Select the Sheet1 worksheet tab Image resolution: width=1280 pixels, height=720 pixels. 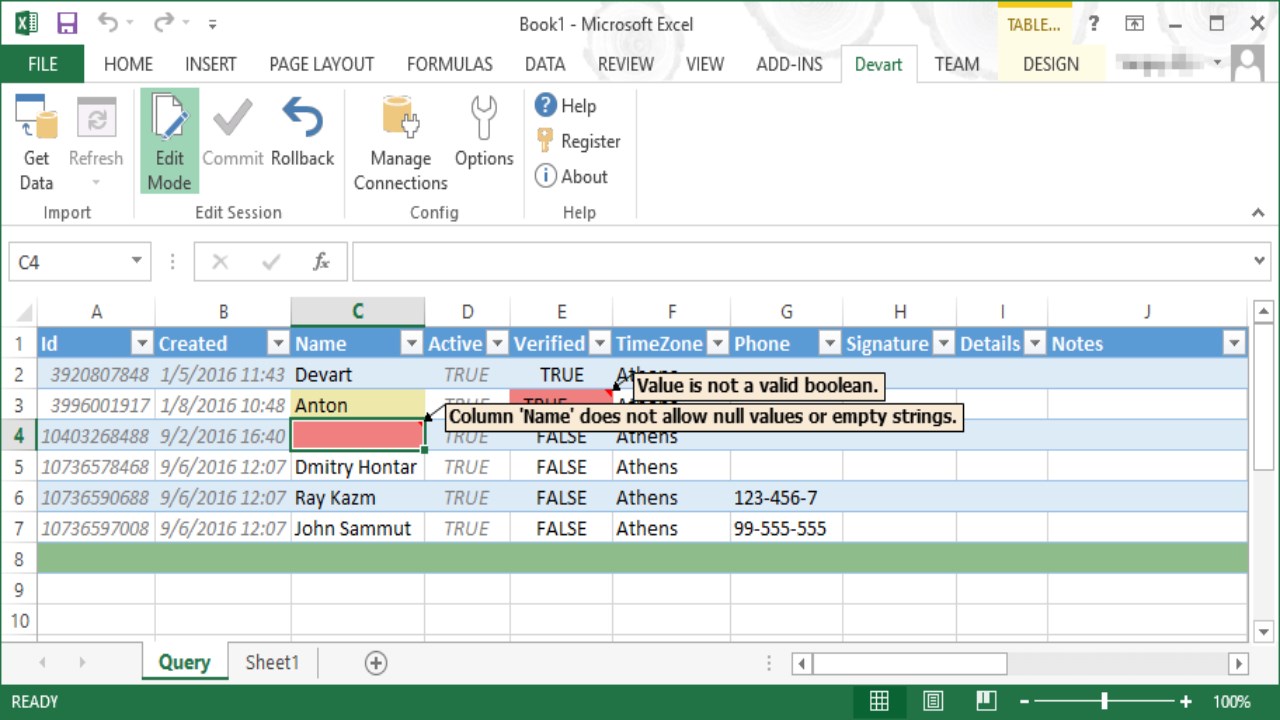[272, 662]
